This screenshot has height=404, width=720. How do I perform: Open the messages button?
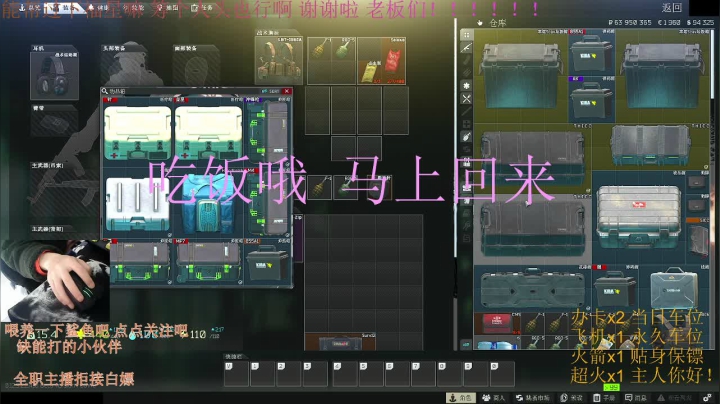(x=636, y=398)
